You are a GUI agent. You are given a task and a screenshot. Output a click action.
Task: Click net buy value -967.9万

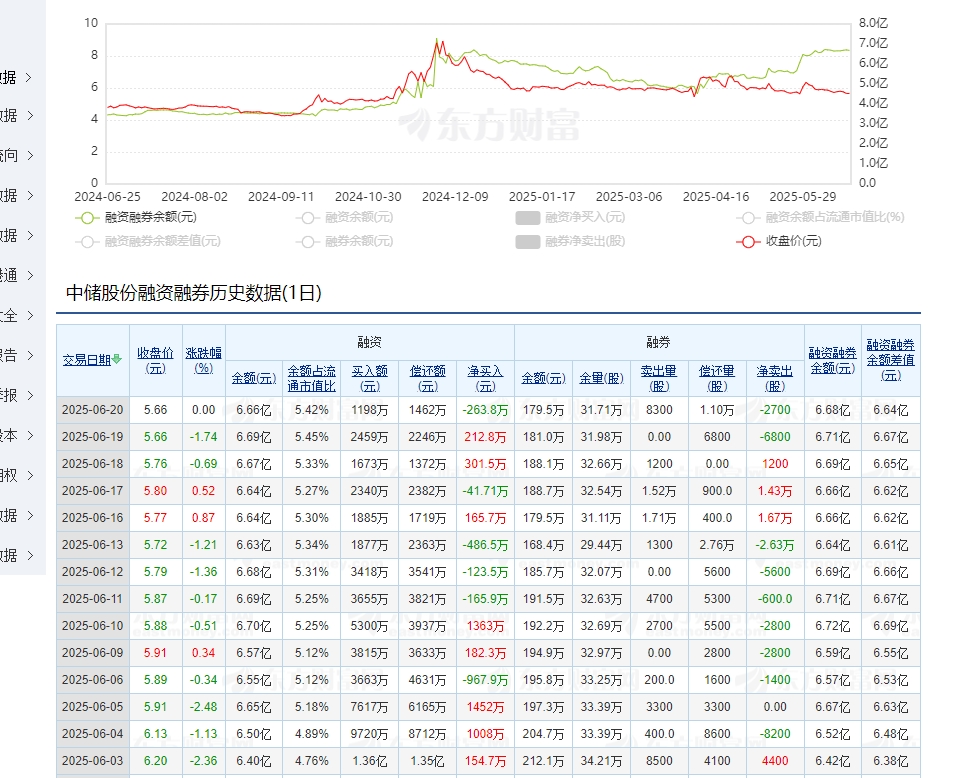tap(485, 680)
